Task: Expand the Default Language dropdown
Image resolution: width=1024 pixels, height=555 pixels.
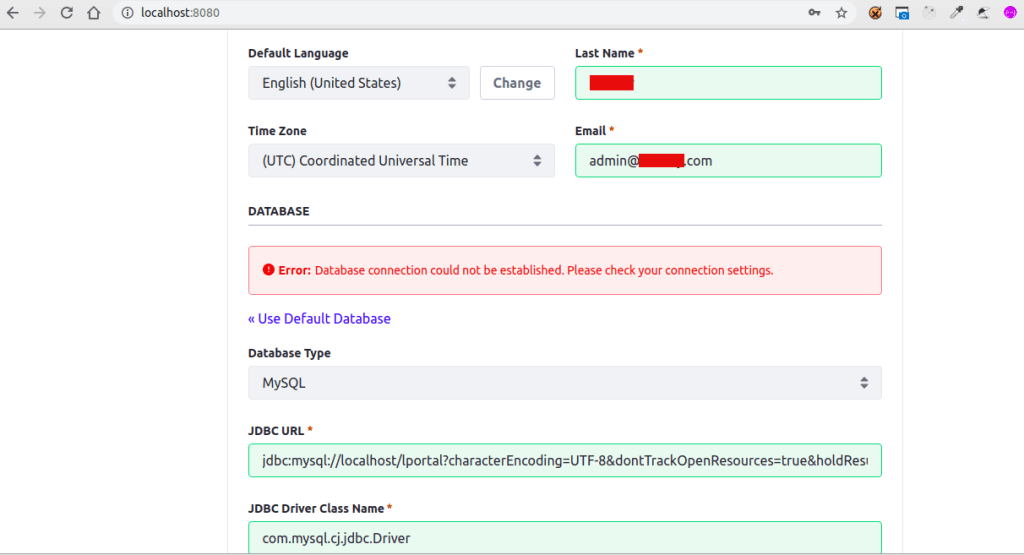Action: (358, 83)
